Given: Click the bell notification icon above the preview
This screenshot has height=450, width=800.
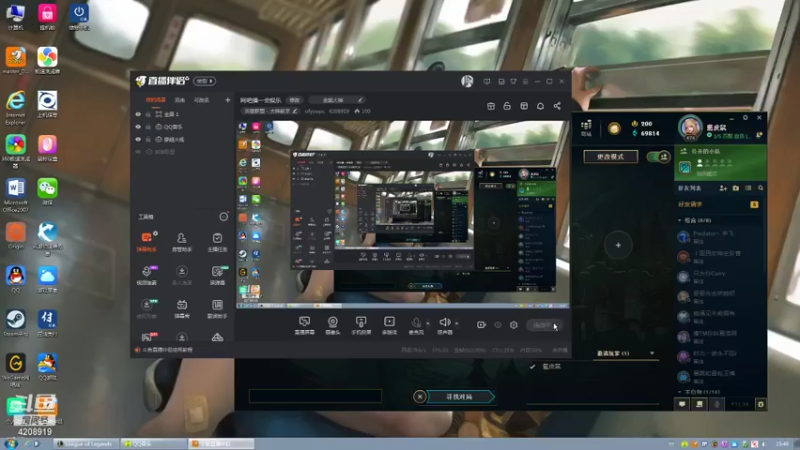Looking at the screenshot, I should (540, 106).
